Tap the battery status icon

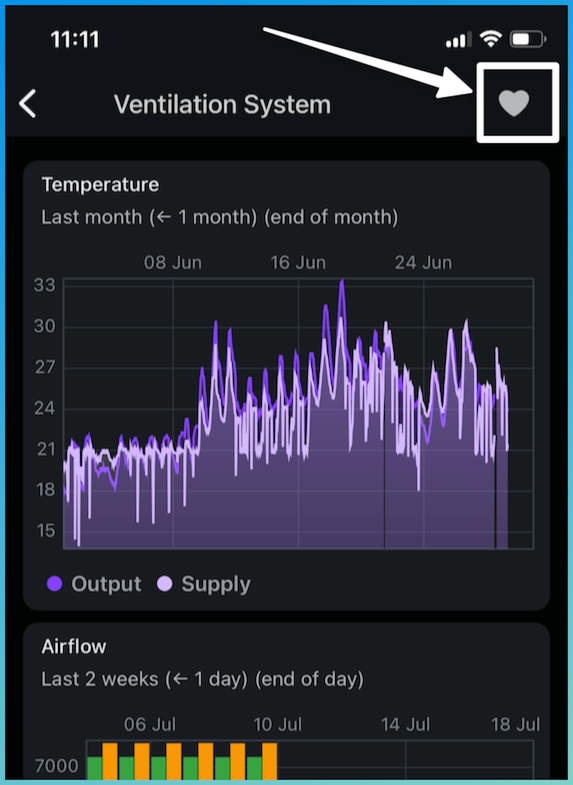(527, 39)
